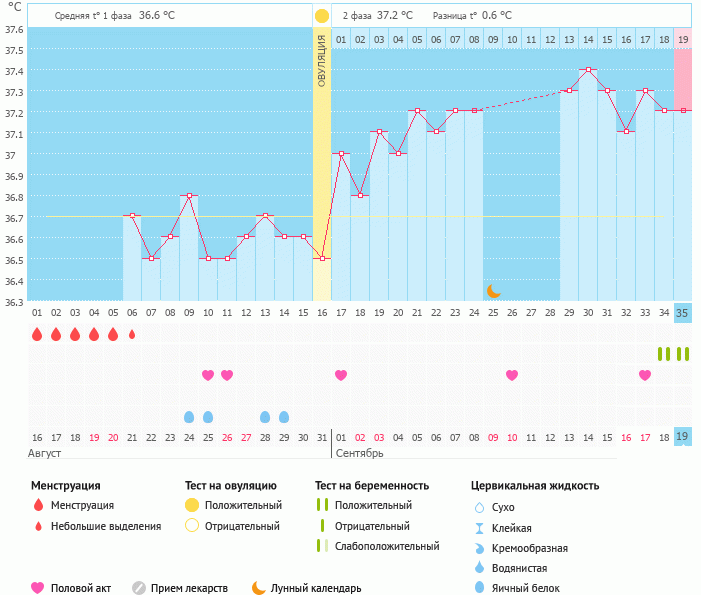The width and height of the screenshot is (701, 595).
Task: Click the cervical fluid drop on cycle day 09
Action: click(189, 416)
